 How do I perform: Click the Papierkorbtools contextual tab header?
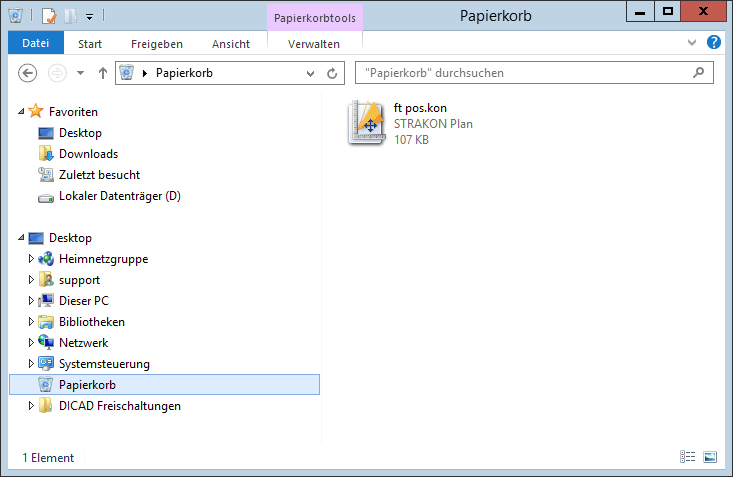pyautogui.click(x=315, y=18)
